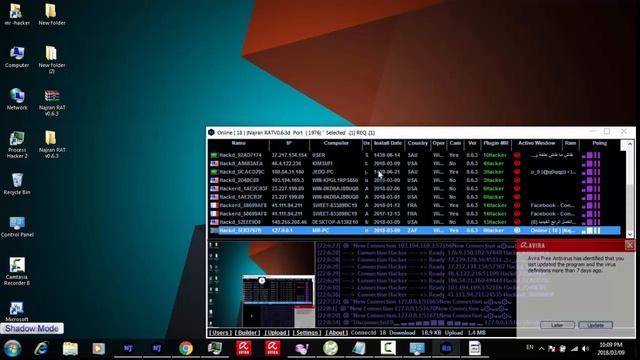Image resolution: width=640 pixels, height=360 pixels.
Task: Open the Network desktop icon
Action: pyautogui.click(x=17, y=99)
